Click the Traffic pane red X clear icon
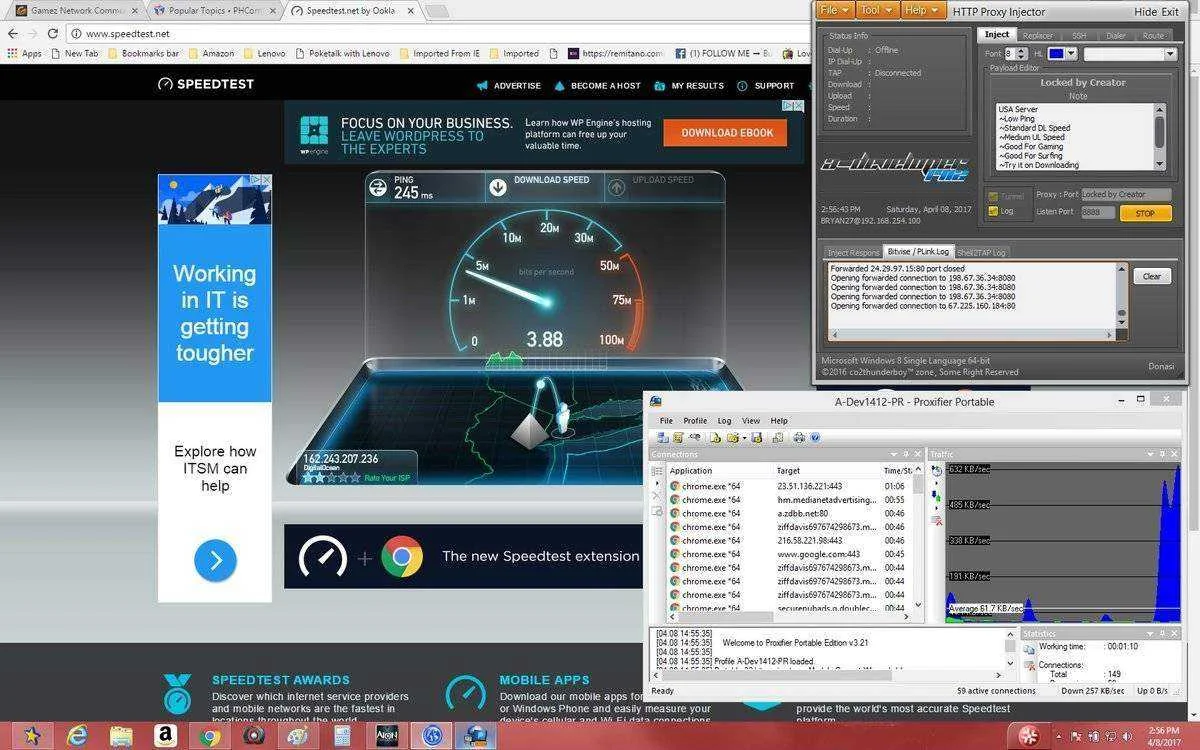Screen dimensions: 1200x750 (x=937, y=520)
